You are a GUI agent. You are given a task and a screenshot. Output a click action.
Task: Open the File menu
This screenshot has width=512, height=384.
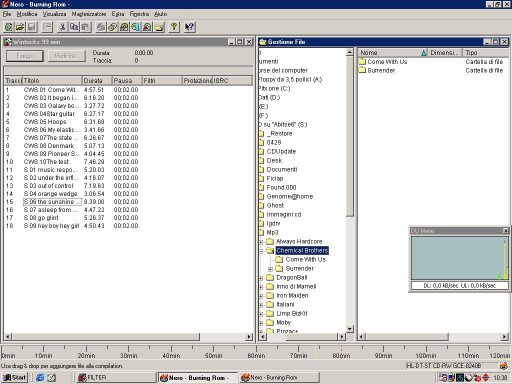(7, 14)
